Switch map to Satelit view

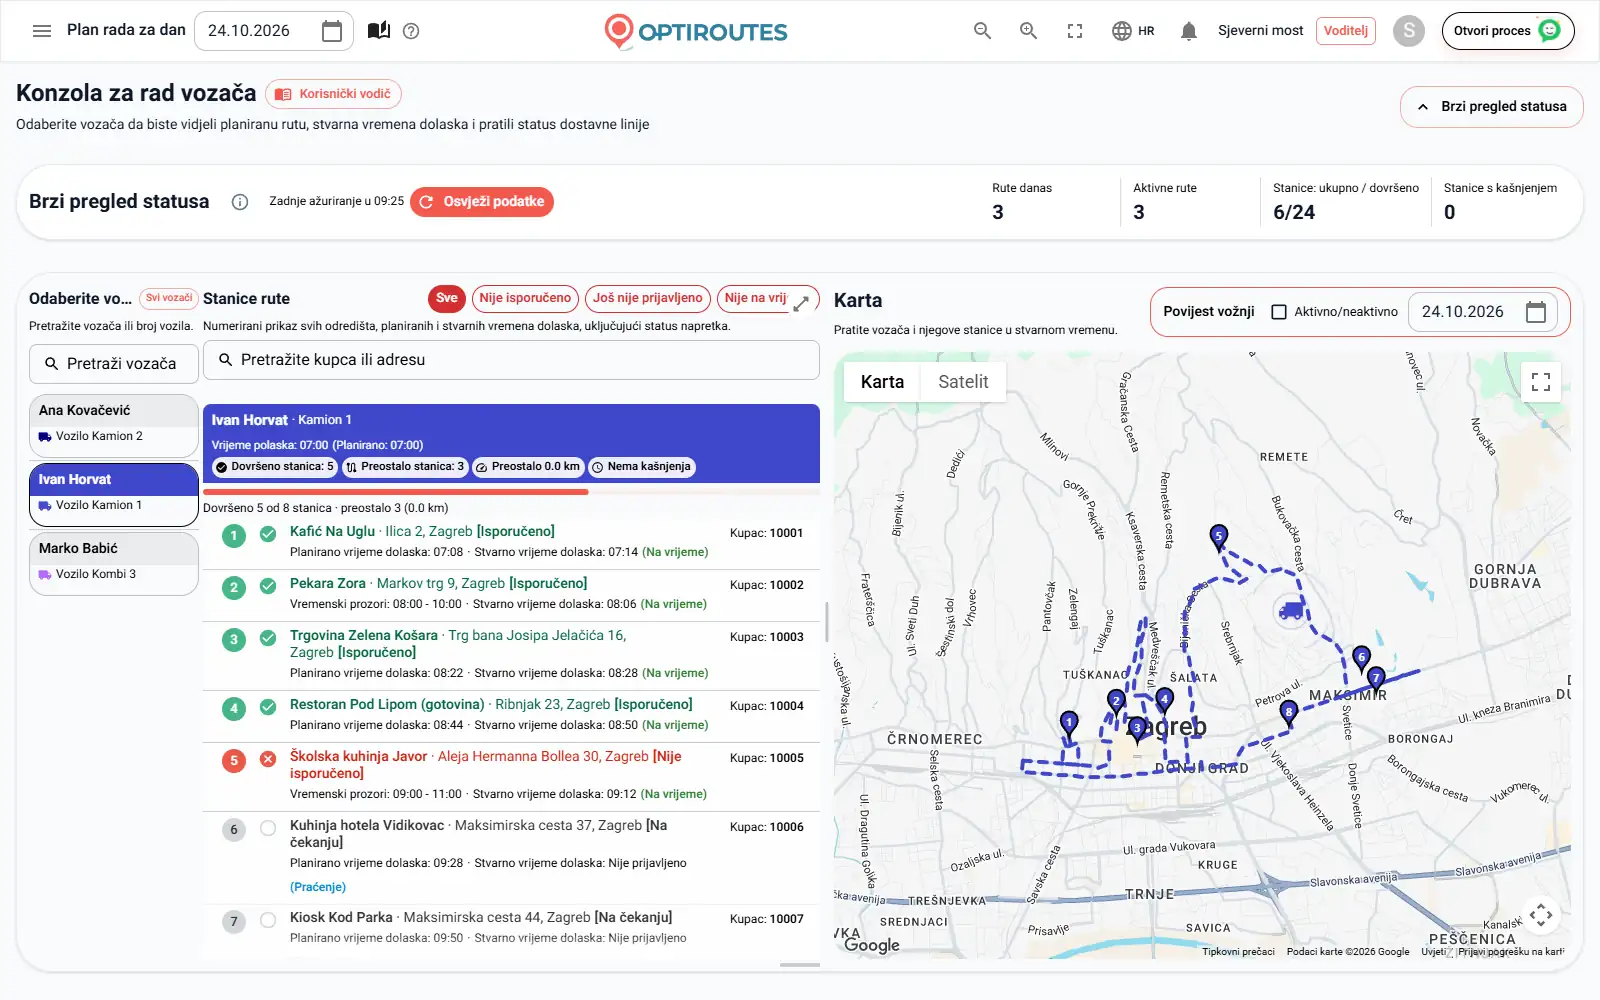[963, 382]
